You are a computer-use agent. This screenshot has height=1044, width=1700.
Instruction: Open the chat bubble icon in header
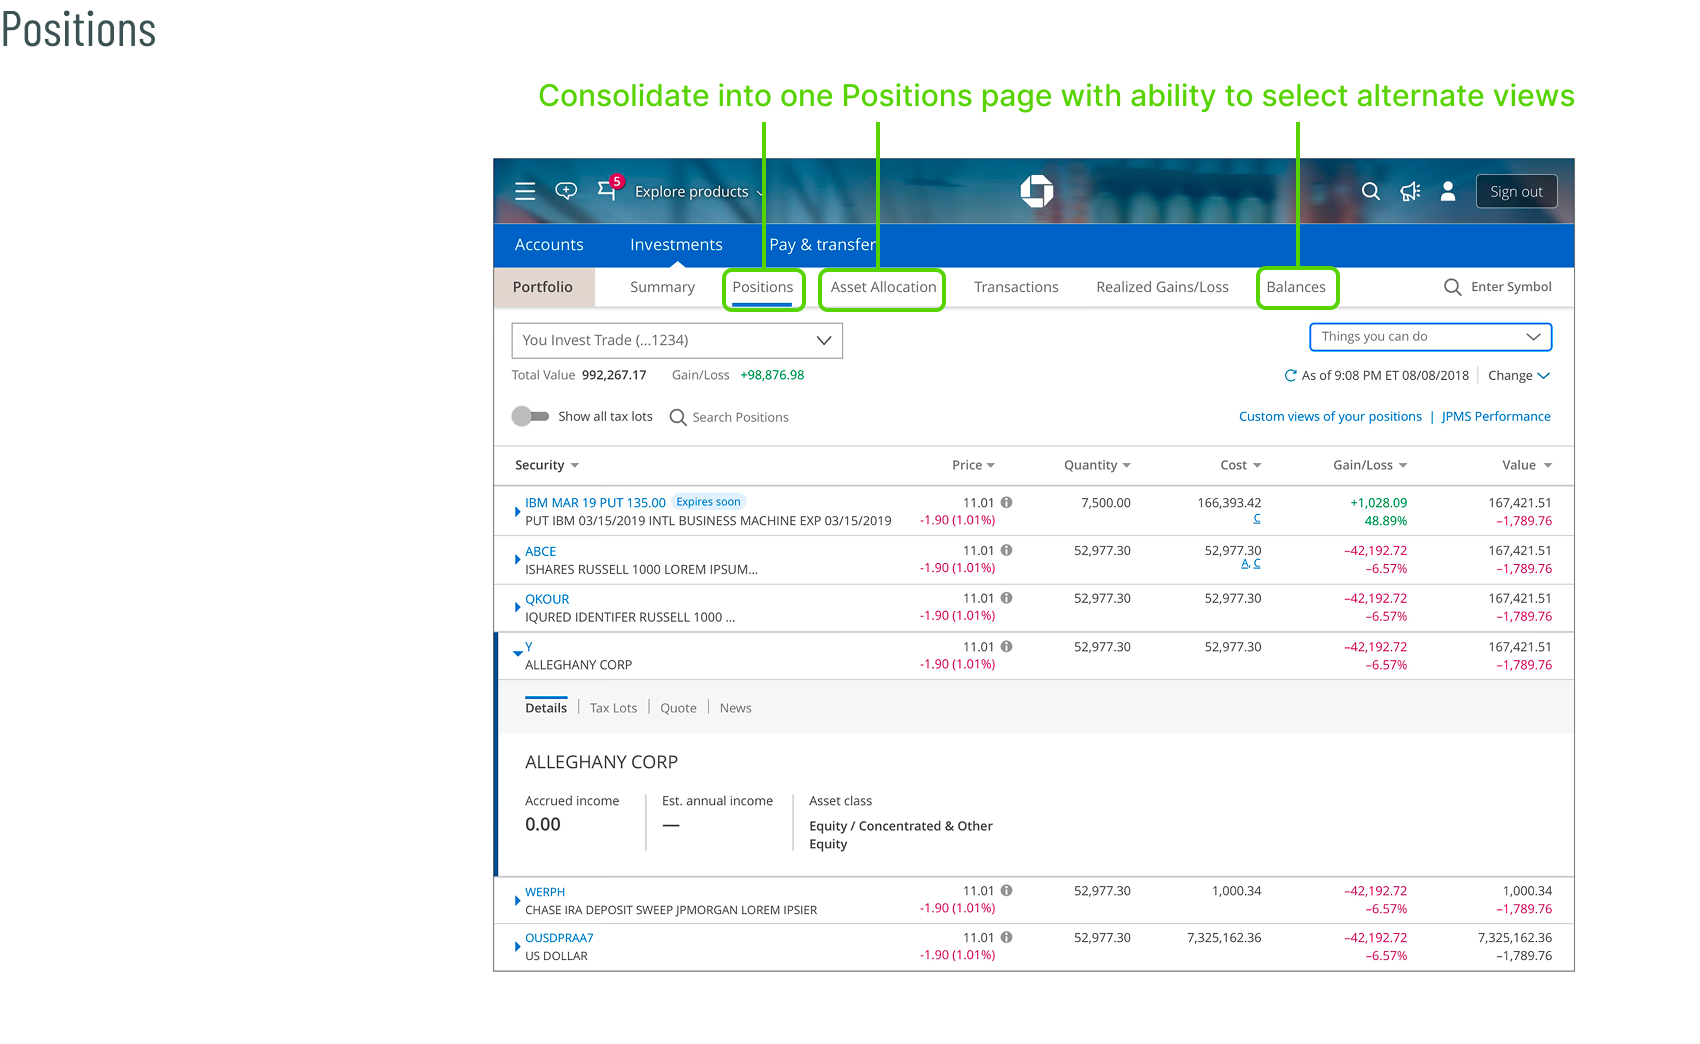pyautogui.click(x=566, y=191)
